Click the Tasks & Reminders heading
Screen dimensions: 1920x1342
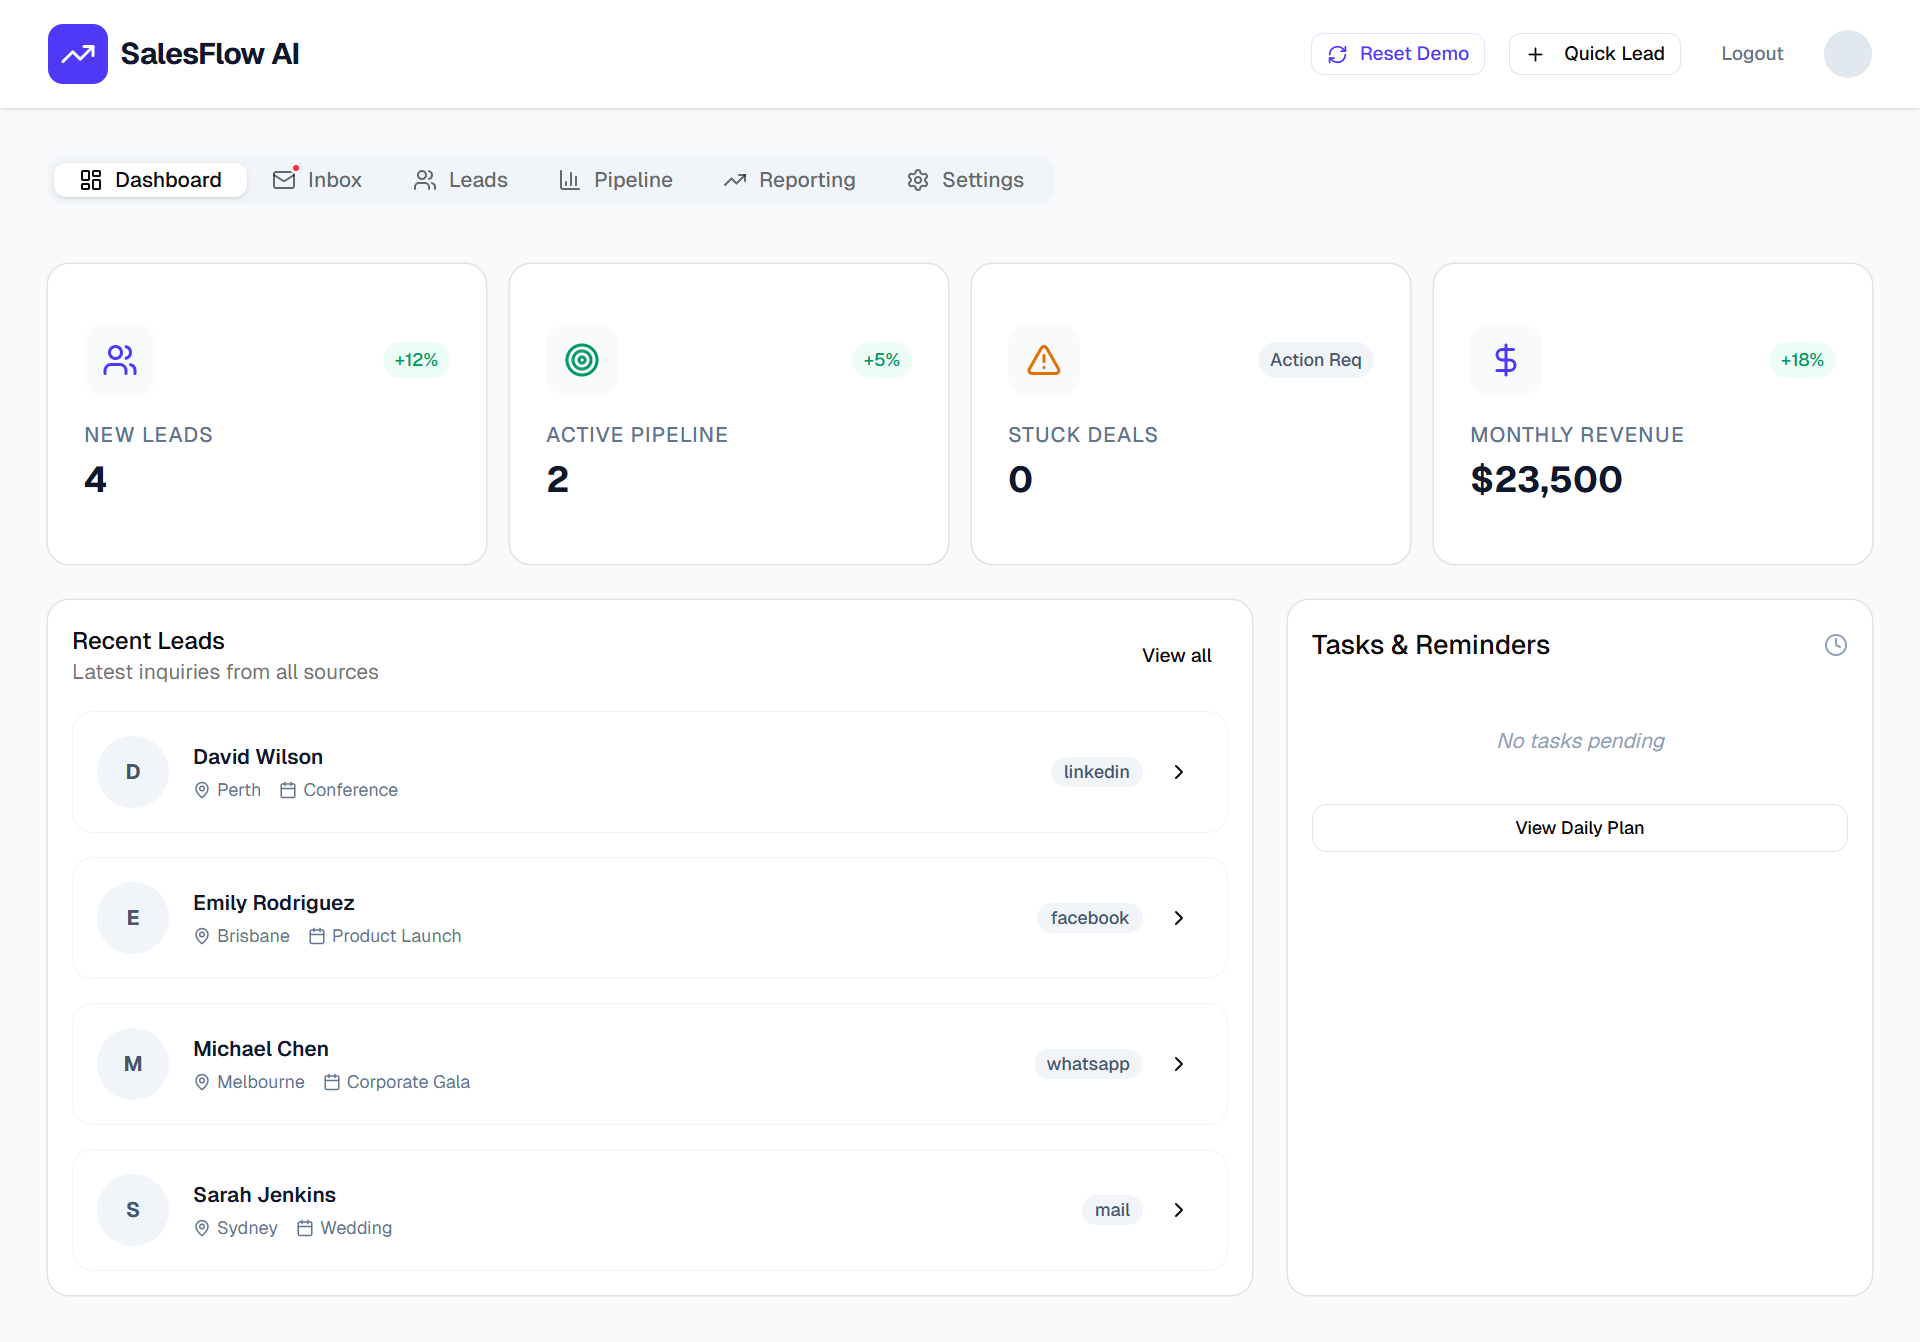pyautogui.click(x=1431, y=645)
